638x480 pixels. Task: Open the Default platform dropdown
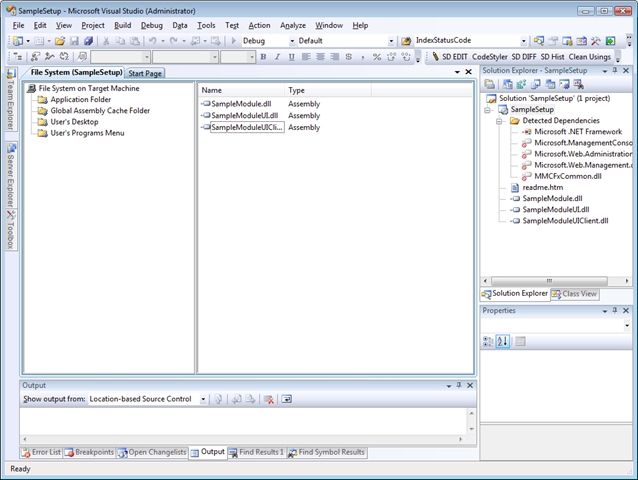coord(391,41)
